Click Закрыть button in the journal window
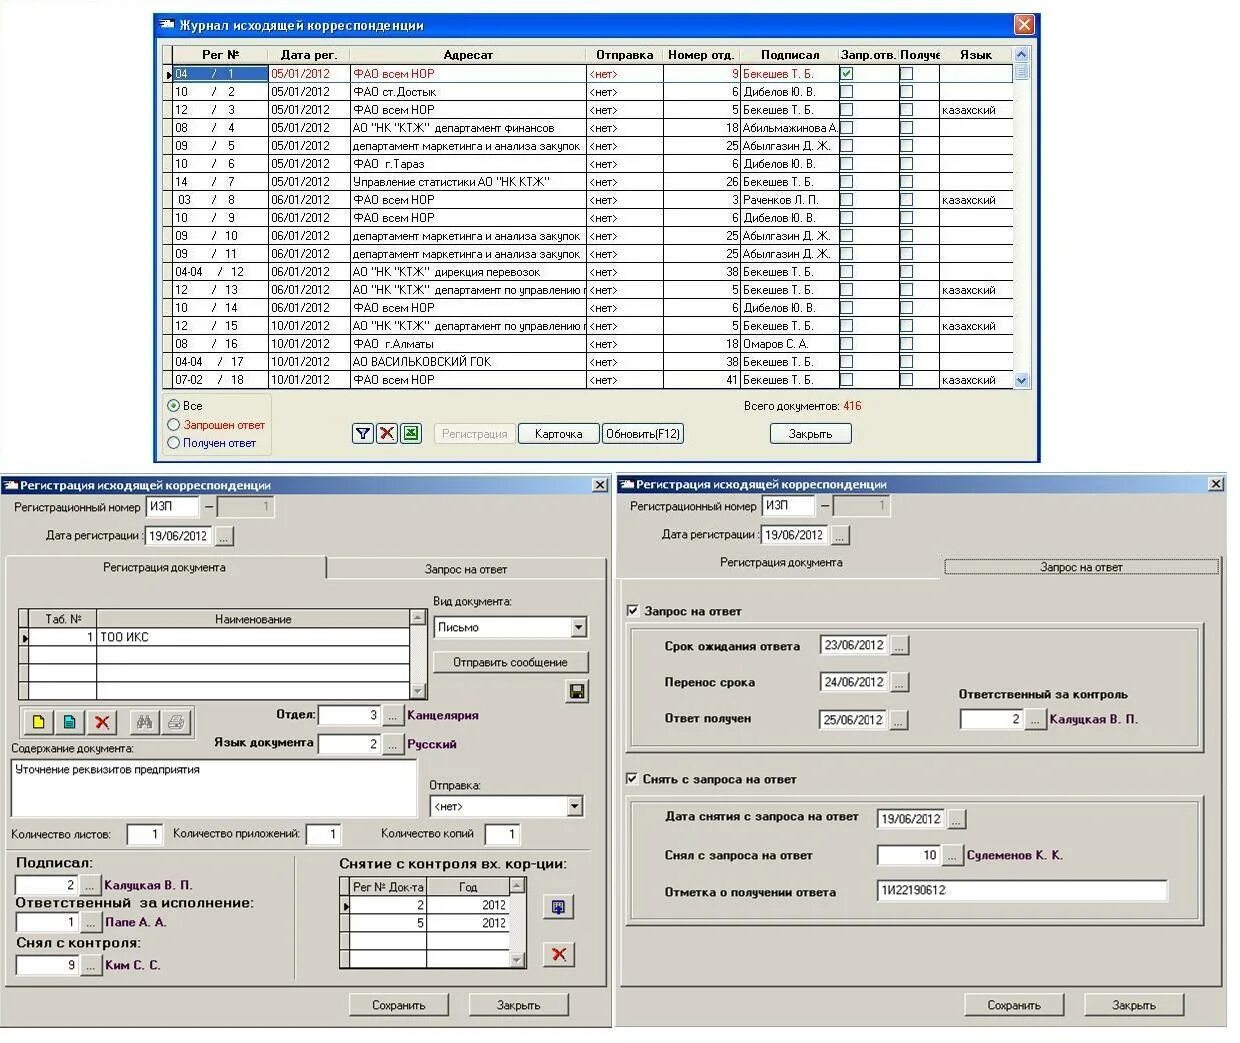 point(811,434)
